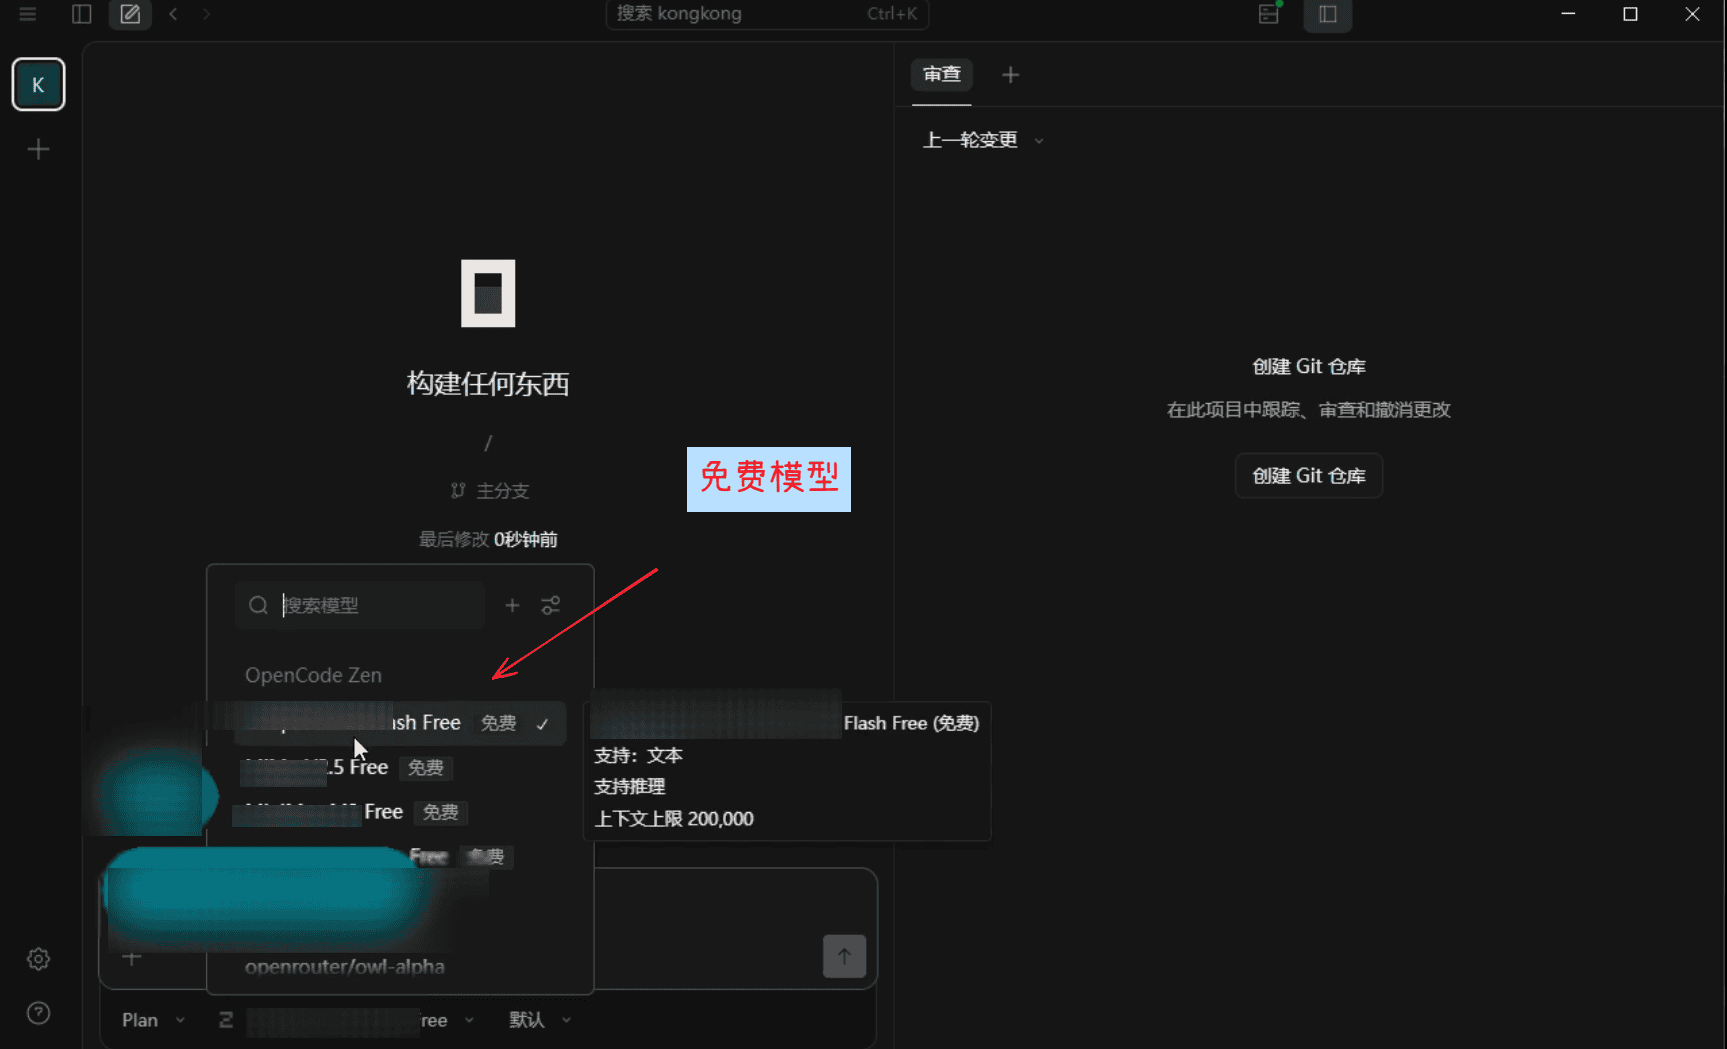Viewport: 1727px width, 1049px height.
Task: Toggle the right review panel icon
Action: (x=1328, y=14)
